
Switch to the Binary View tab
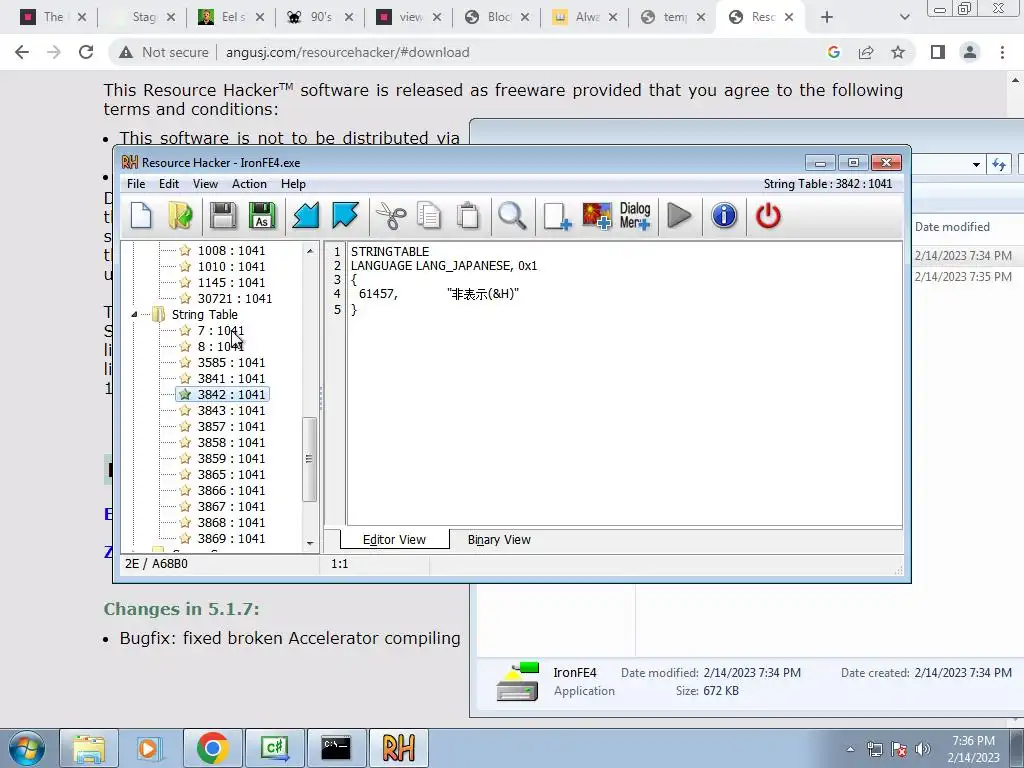point(499,539)
